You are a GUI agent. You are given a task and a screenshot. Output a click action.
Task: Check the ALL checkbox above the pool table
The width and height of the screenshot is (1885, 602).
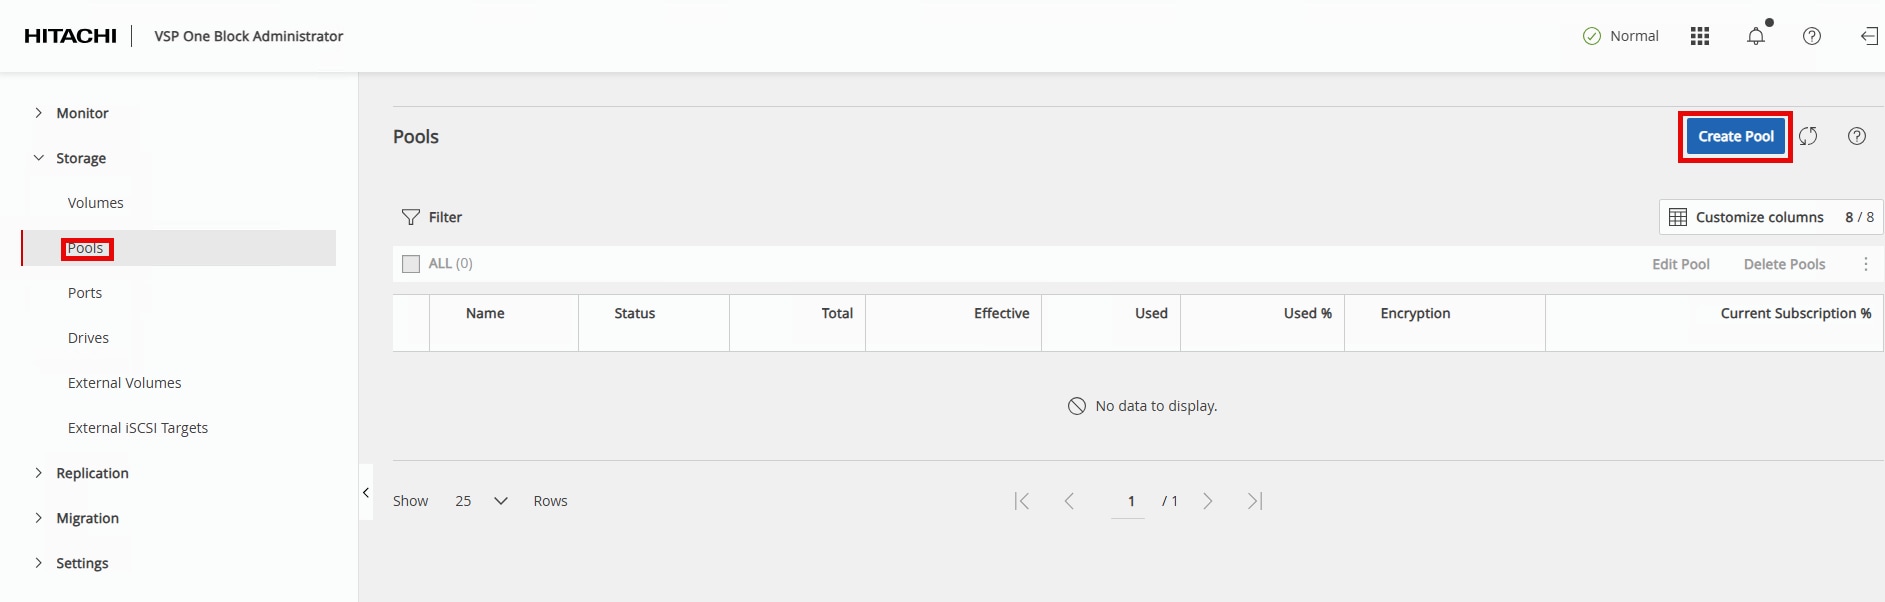410,262
